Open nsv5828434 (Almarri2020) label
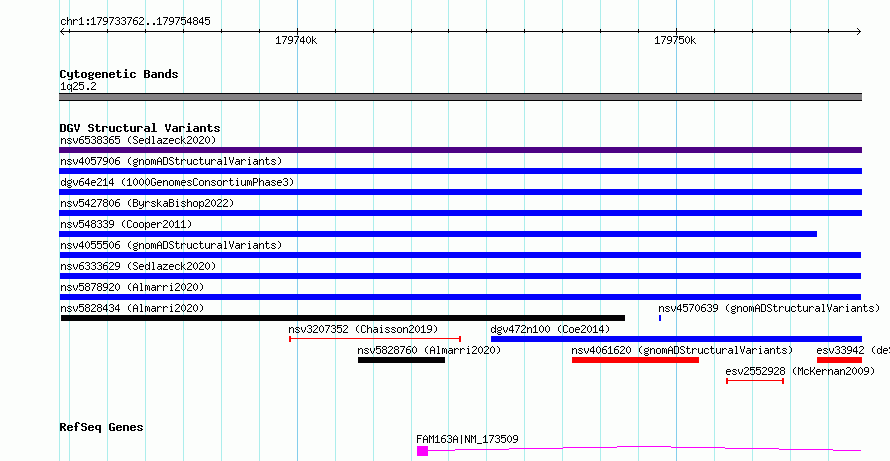 pos(132,308)
